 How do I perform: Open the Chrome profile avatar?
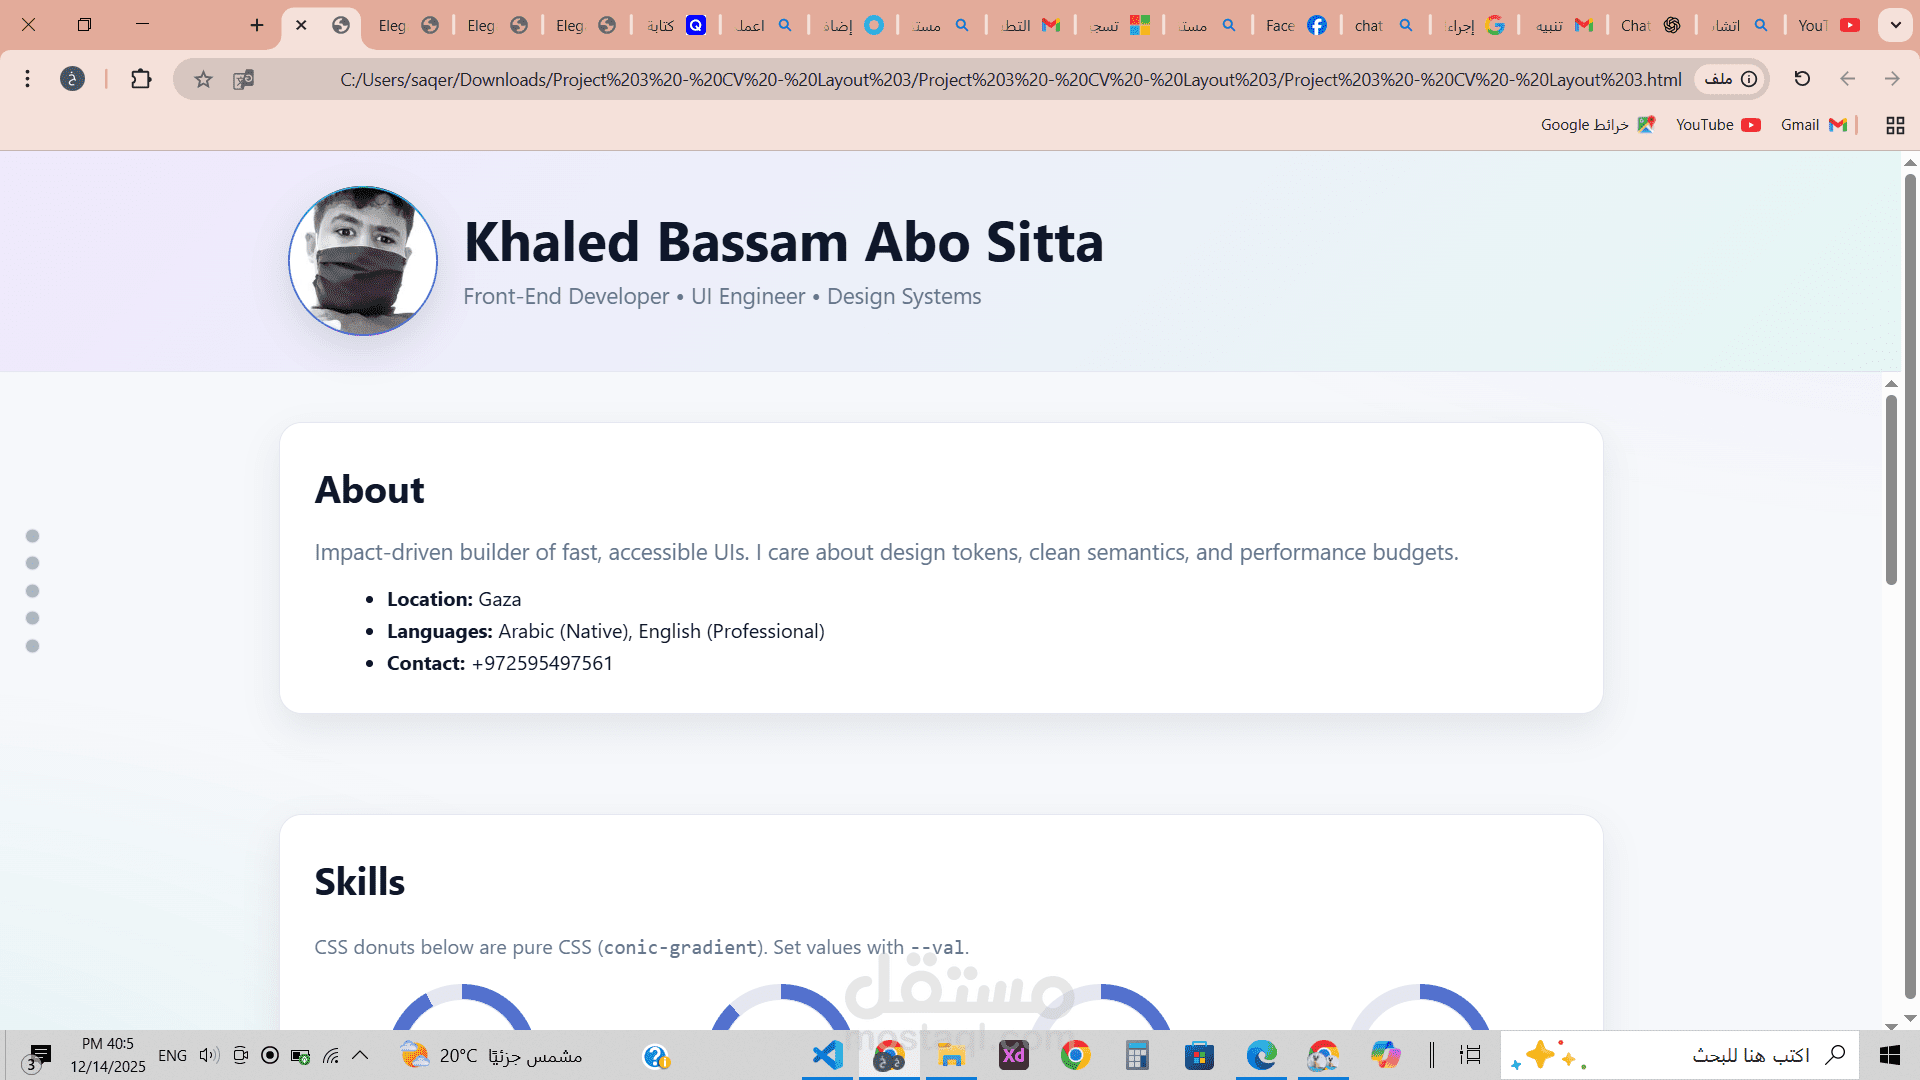(x=72, y=79)
